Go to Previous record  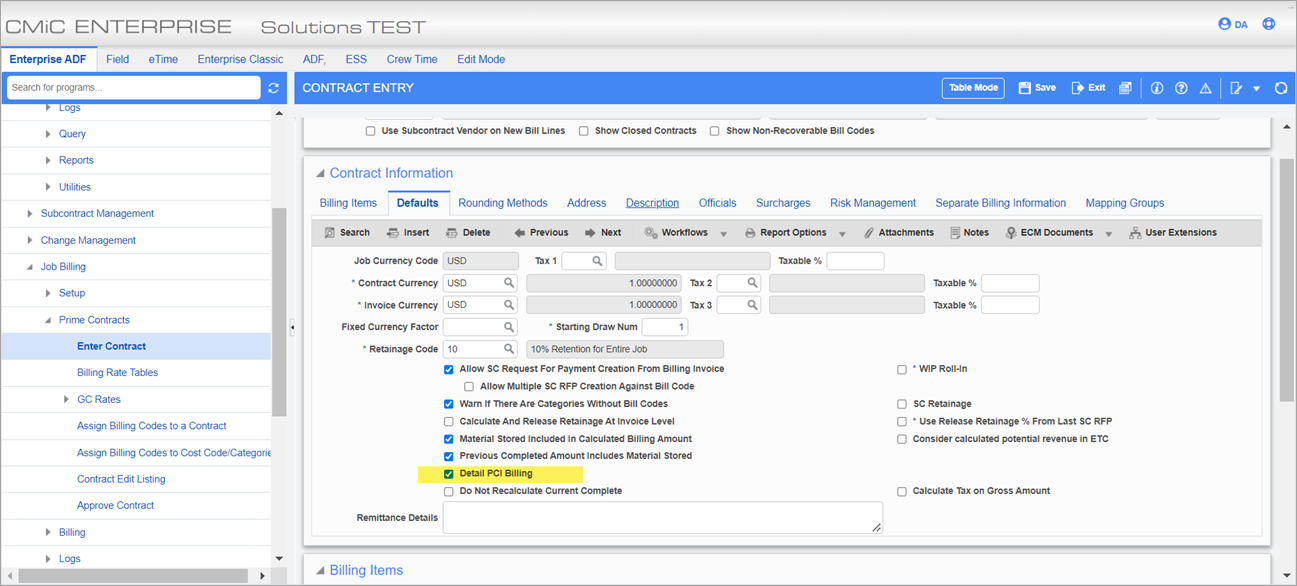pos(540,232)
